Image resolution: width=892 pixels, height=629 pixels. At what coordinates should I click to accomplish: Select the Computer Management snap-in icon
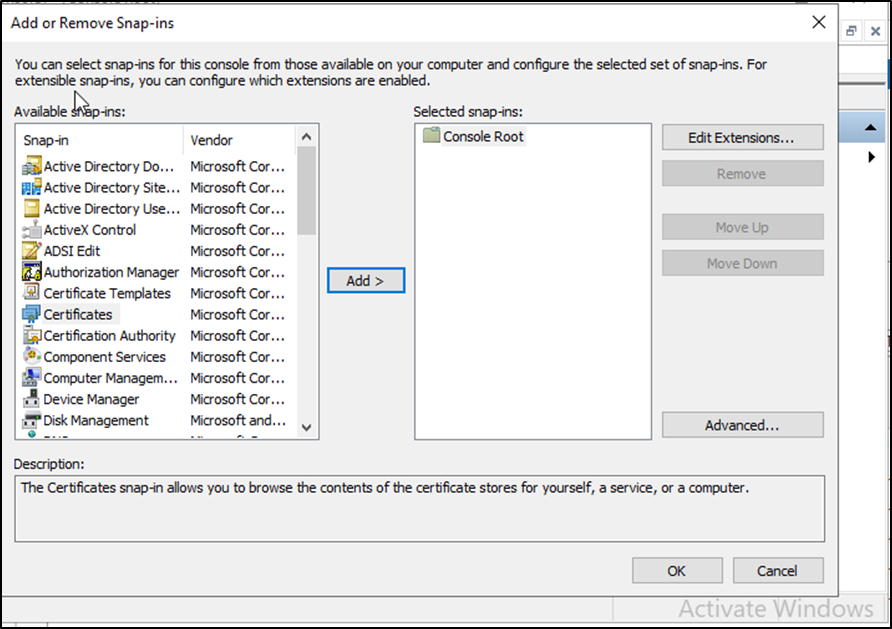click(31, 378)
